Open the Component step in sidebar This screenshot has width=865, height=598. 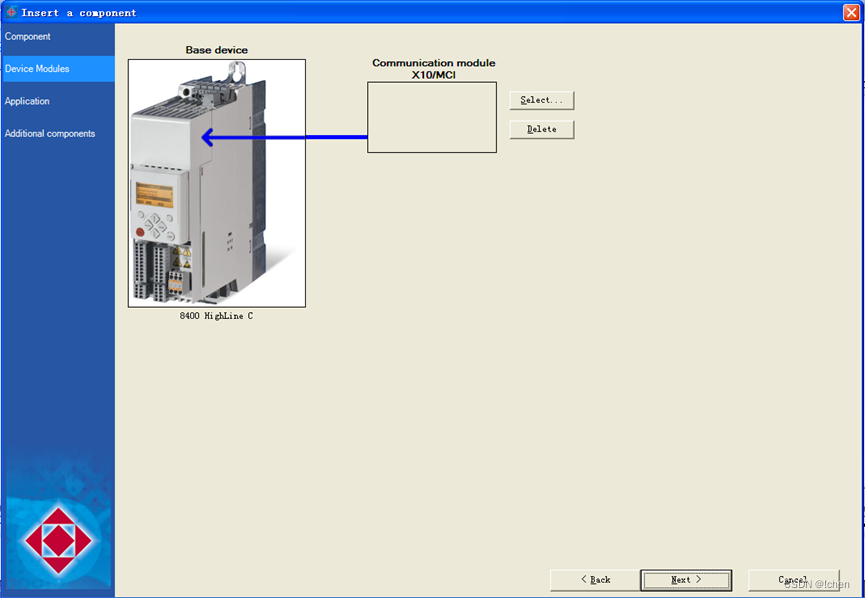click(x=28, y=36)
